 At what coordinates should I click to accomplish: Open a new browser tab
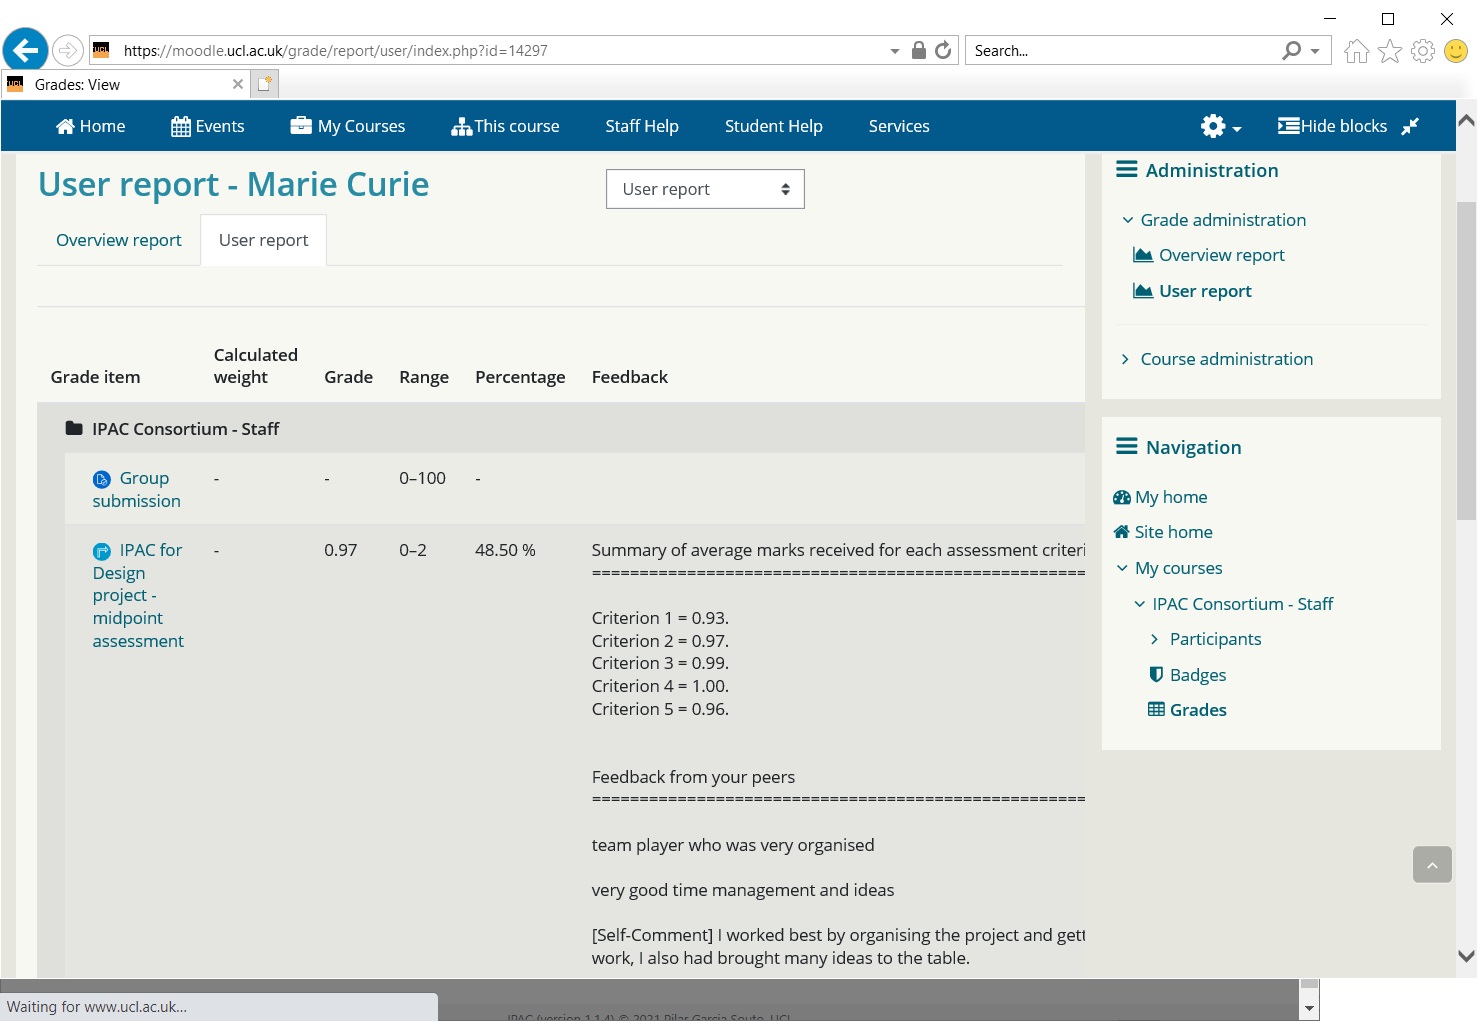[x=265, y=84]
